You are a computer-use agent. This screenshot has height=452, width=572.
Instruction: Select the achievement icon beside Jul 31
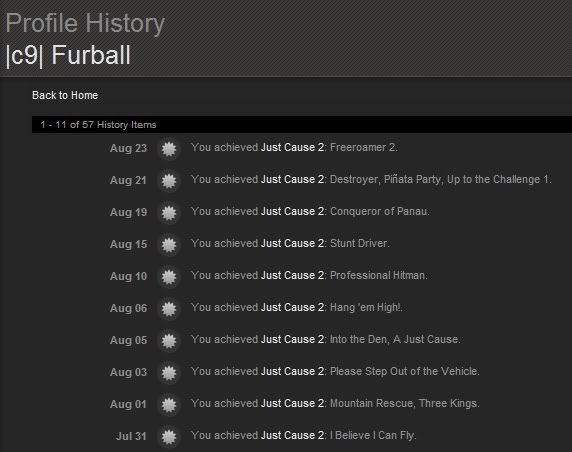click(x=169, y=437)
